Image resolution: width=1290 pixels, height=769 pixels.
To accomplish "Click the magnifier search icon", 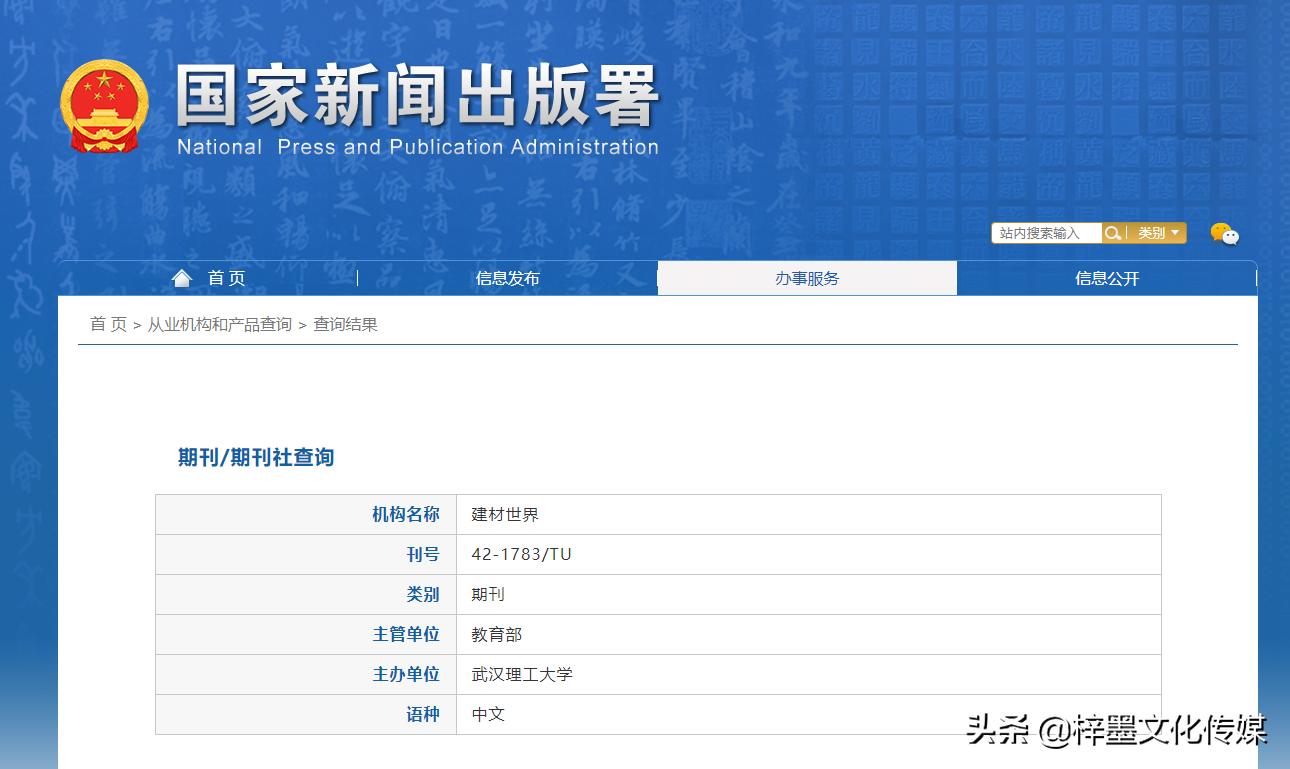I will (x=1113, y=233).
